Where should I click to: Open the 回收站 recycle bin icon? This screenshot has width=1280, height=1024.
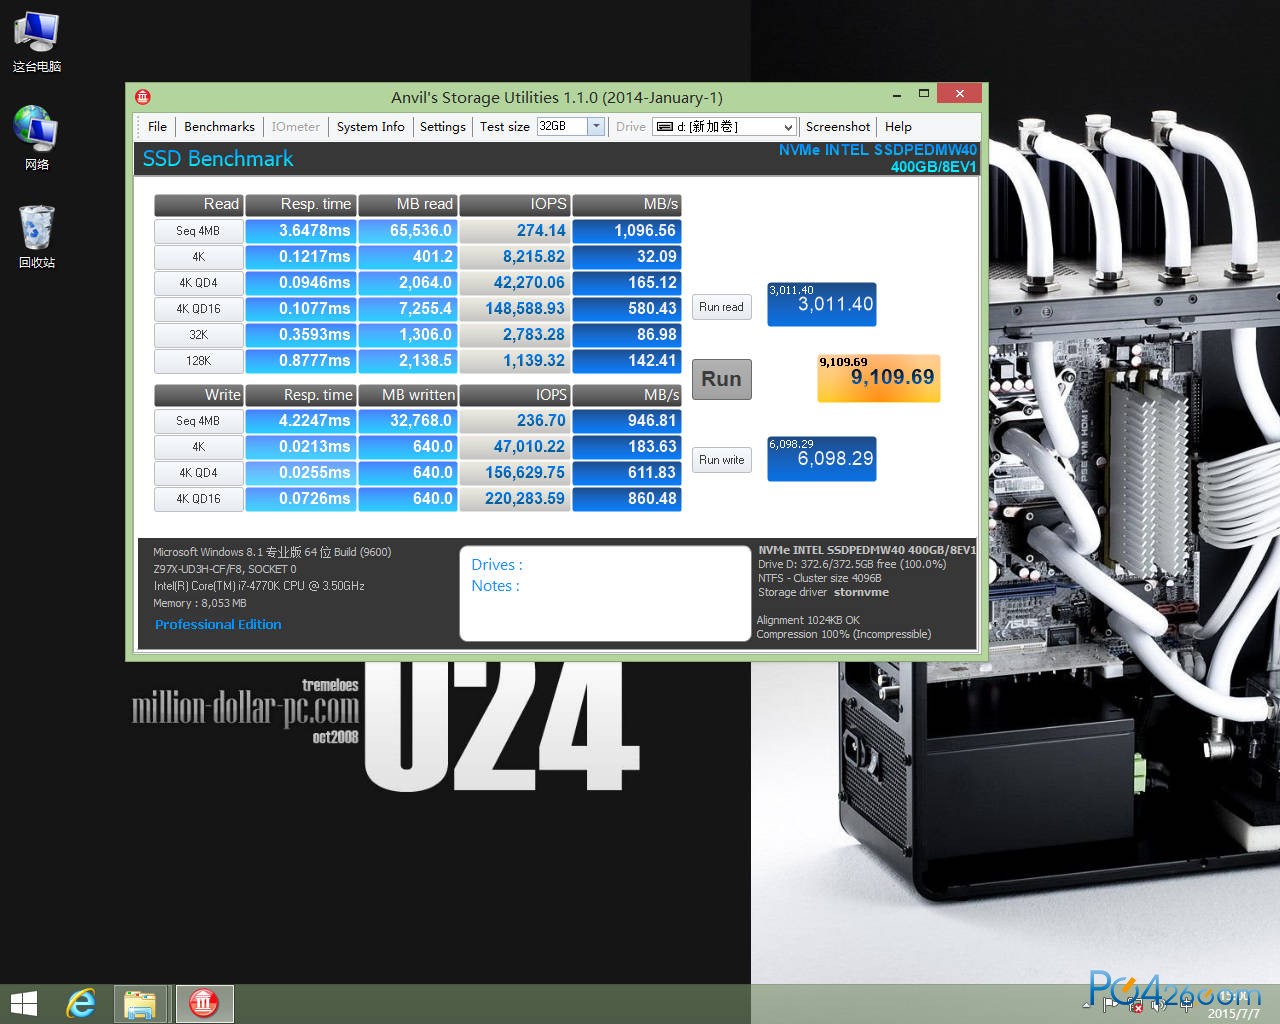pyautogui.click(x=37, y=237)
